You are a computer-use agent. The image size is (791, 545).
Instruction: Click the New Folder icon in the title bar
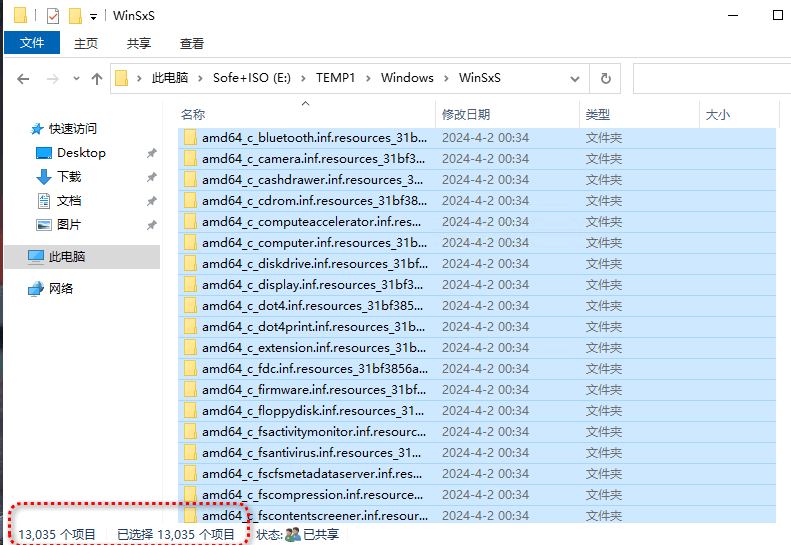tap(75, 16)
